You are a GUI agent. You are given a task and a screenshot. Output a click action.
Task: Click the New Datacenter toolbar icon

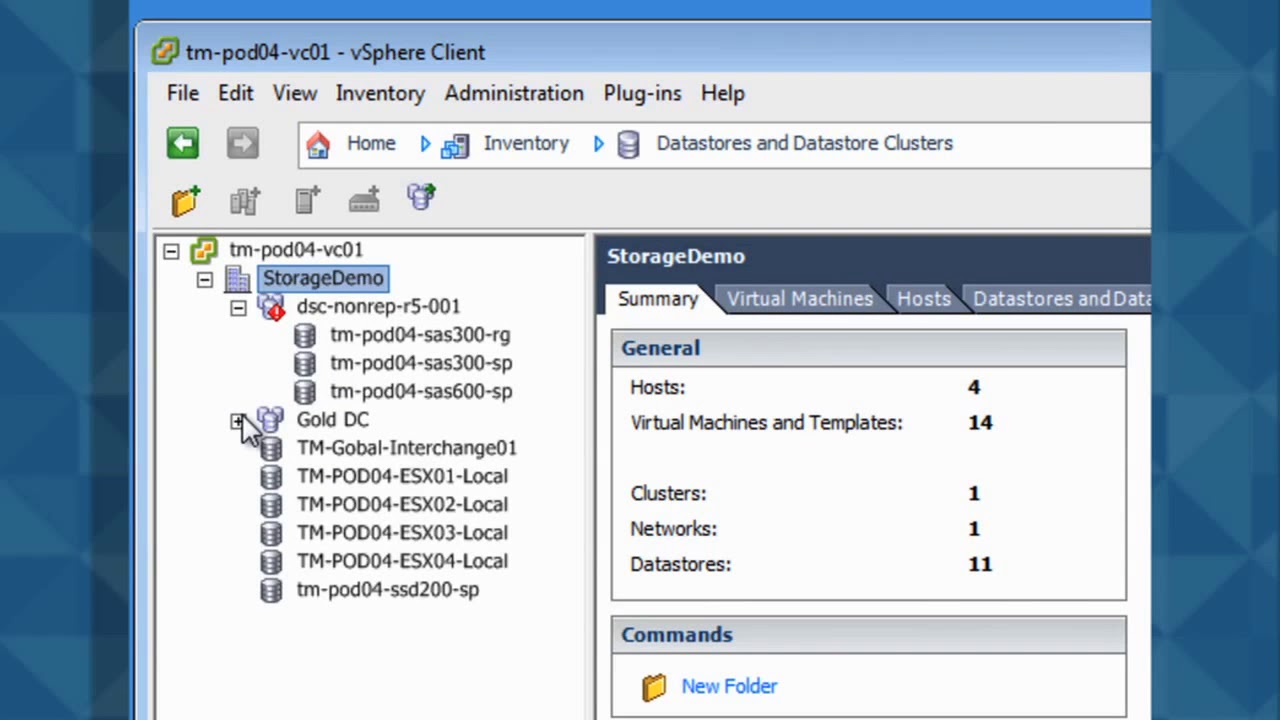(x=245, y=200)
